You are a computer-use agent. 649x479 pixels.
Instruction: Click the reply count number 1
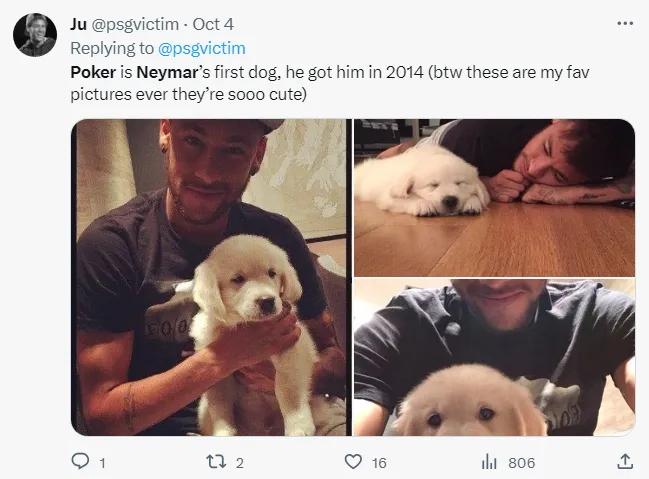tap(104, 463)
